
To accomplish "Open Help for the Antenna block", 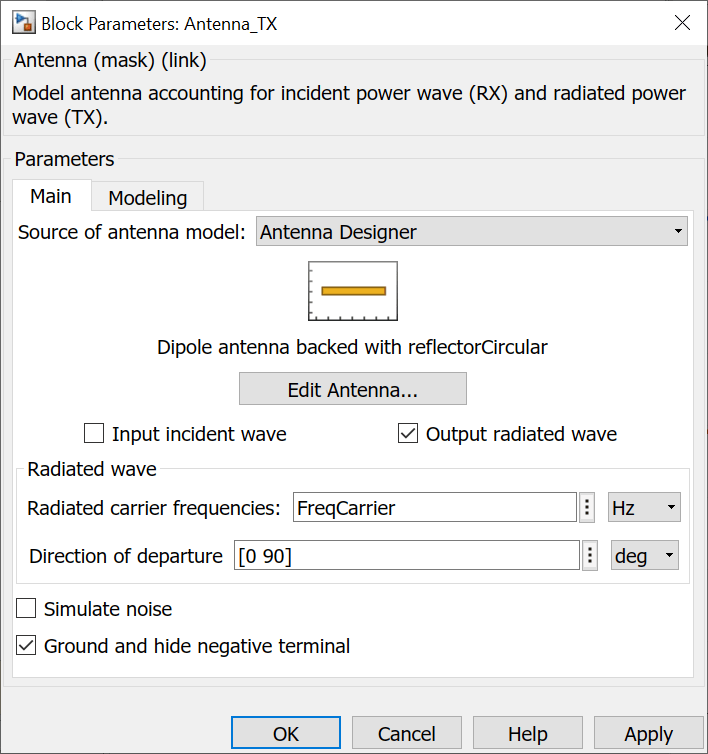I will (x=527, y=734).
